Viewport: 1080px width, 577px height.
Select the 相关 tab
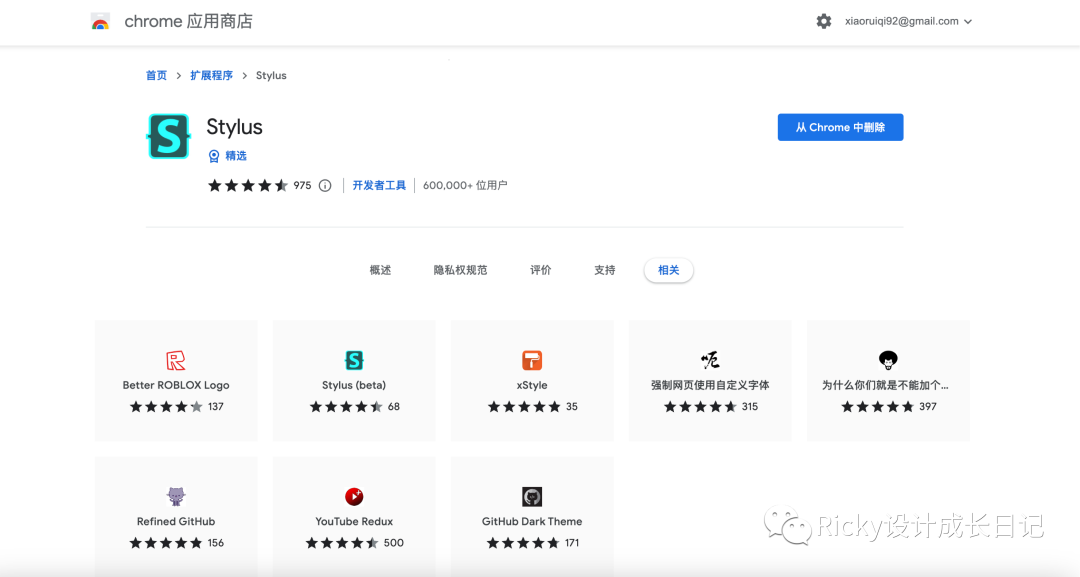(x=669, y=270)
